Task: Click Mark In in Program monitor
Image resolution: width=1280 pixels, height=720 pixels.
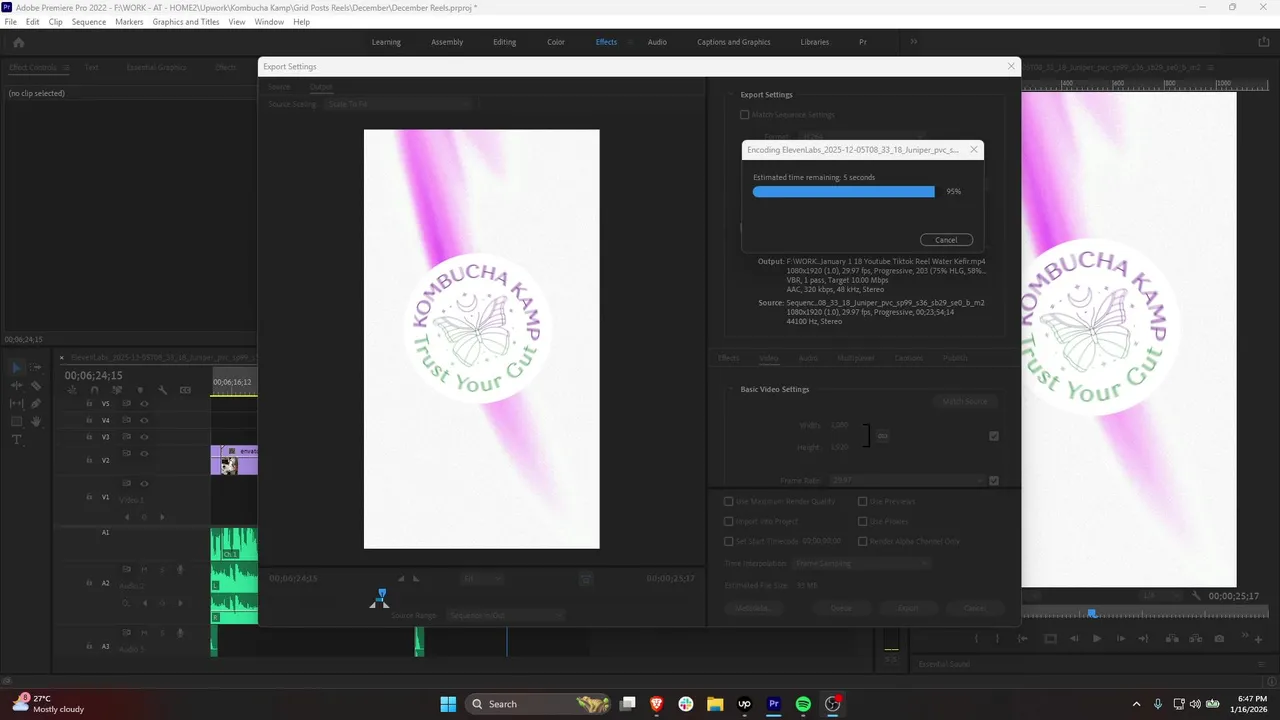Action: [978, 639]
